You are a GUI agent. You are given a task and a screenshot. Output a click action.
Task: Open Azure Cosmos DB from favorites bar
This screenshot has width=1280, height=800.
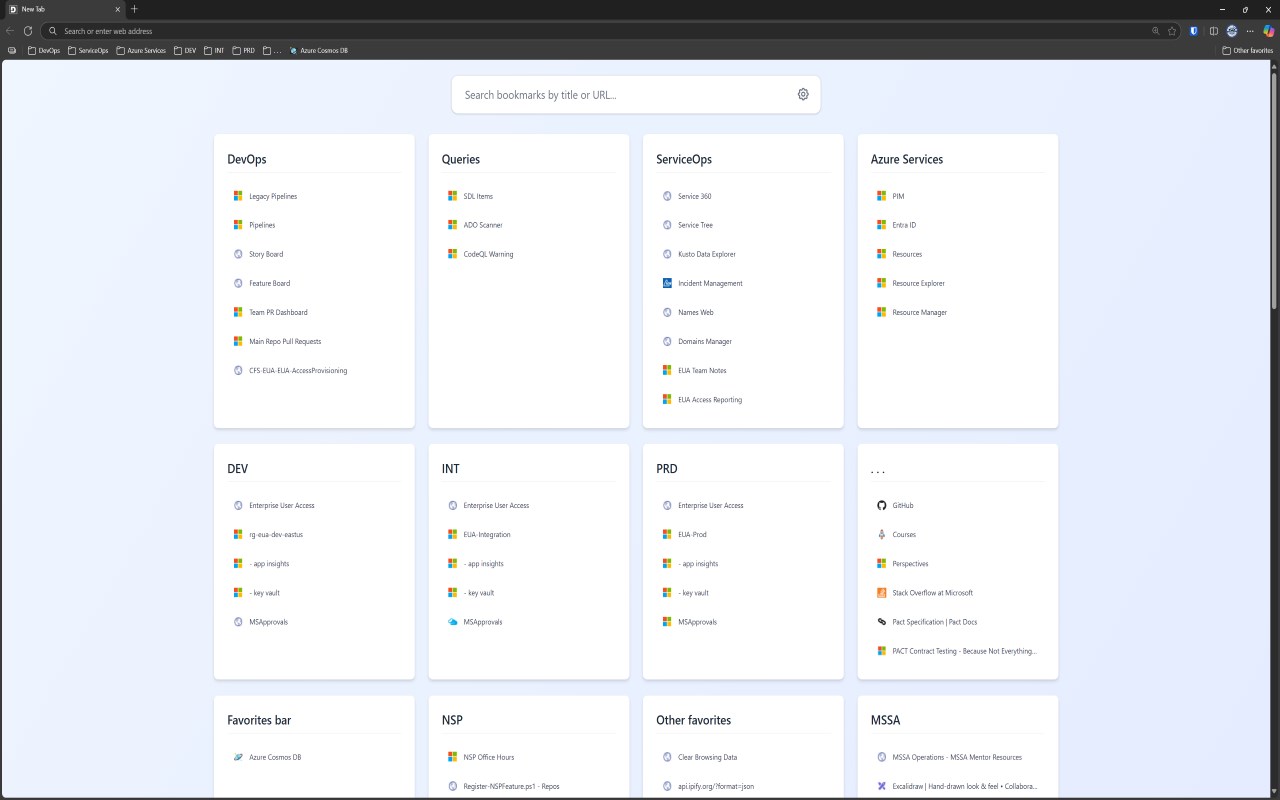(x=318, y=50)
